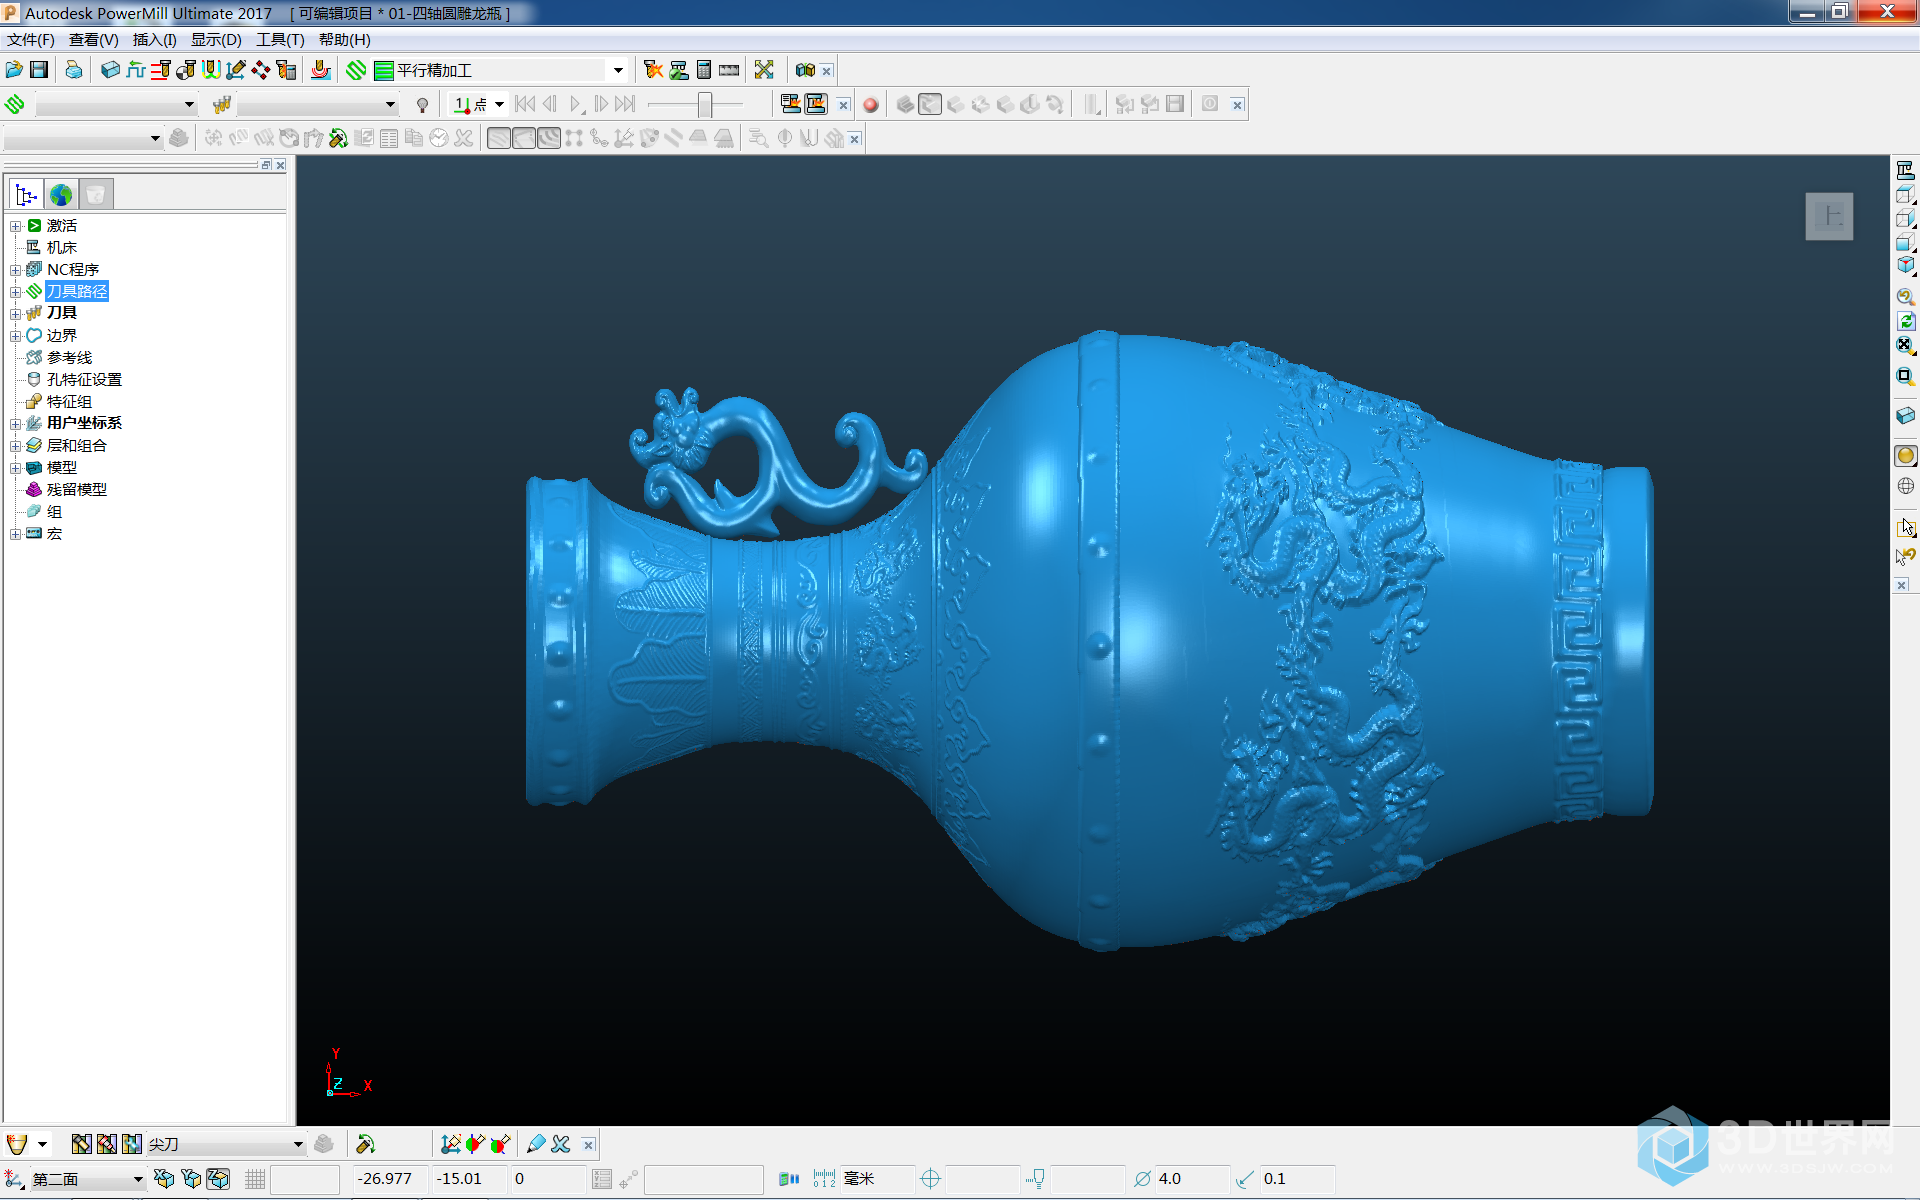This screenshot has width=1920, height=1200.
Task: Select 孔特征设置 in the explorer tree
Action: pos(84,380)
